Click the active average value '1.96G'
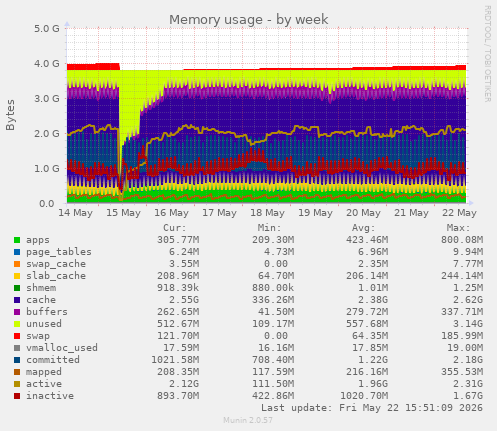This screenshot has width=497, height=431. (x=373, y=384)
